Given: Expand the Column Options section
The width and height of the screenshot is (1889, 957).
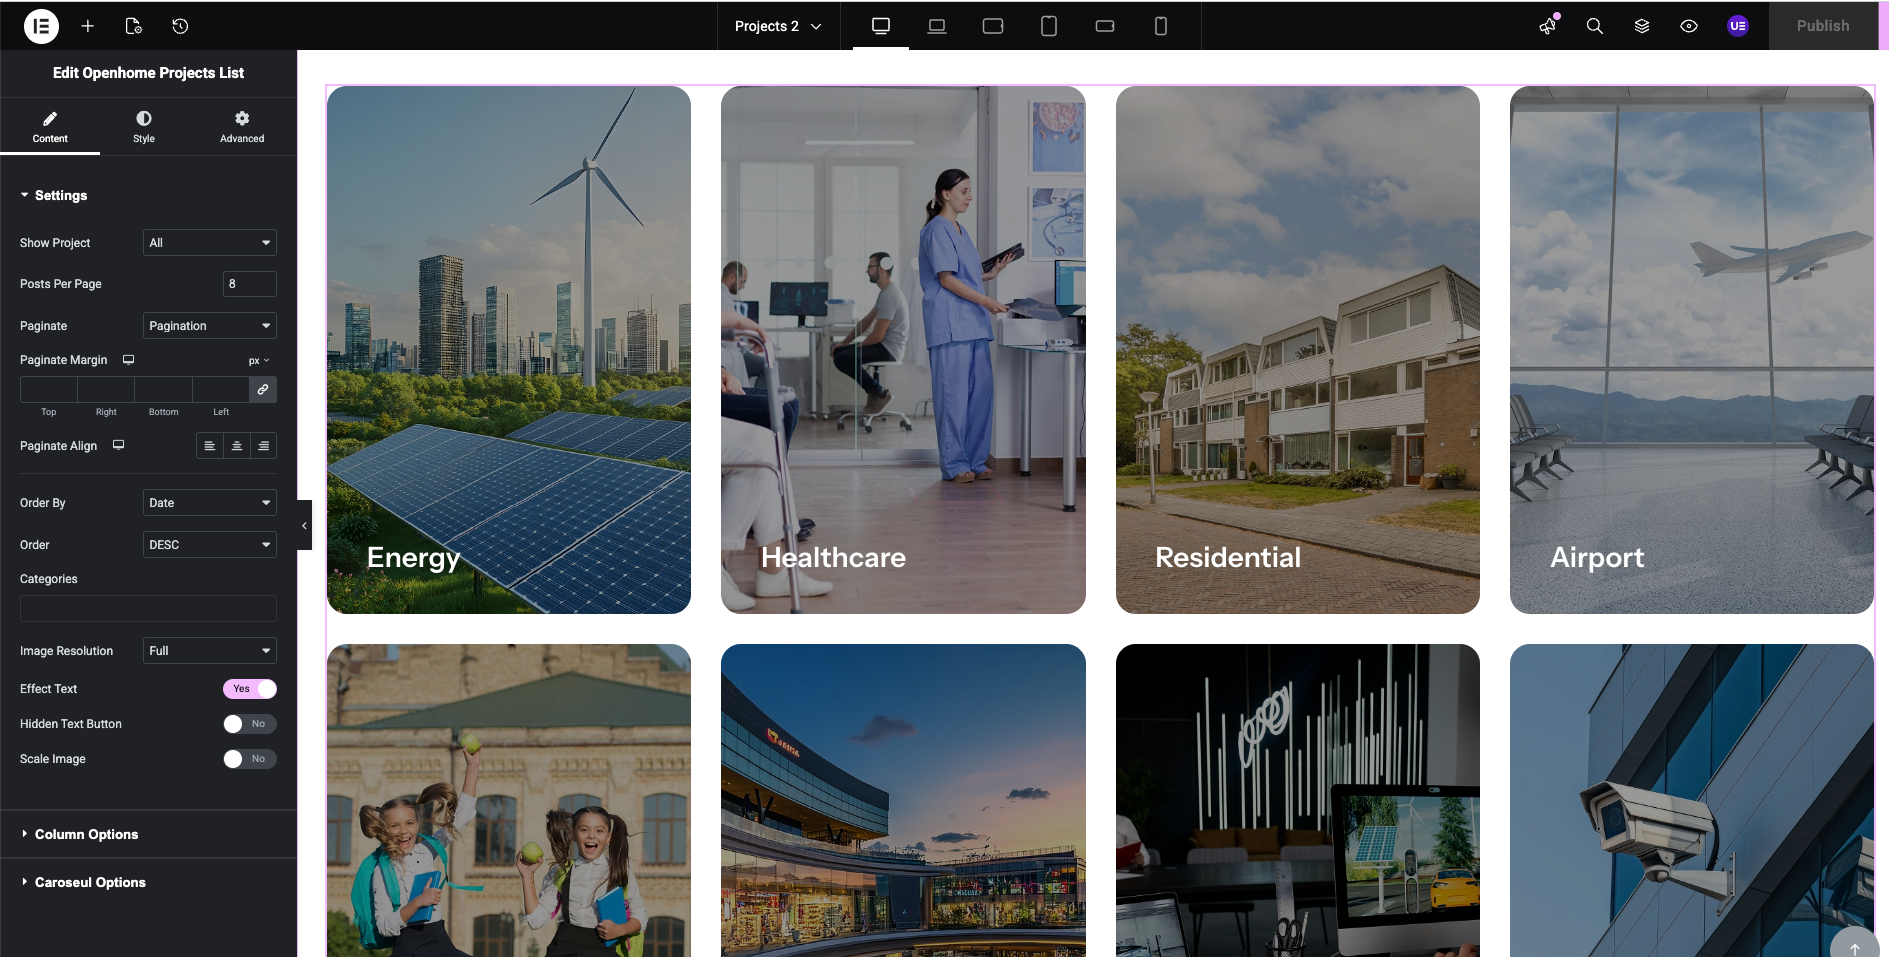Looking at the screenshot, I should [86, 834].
